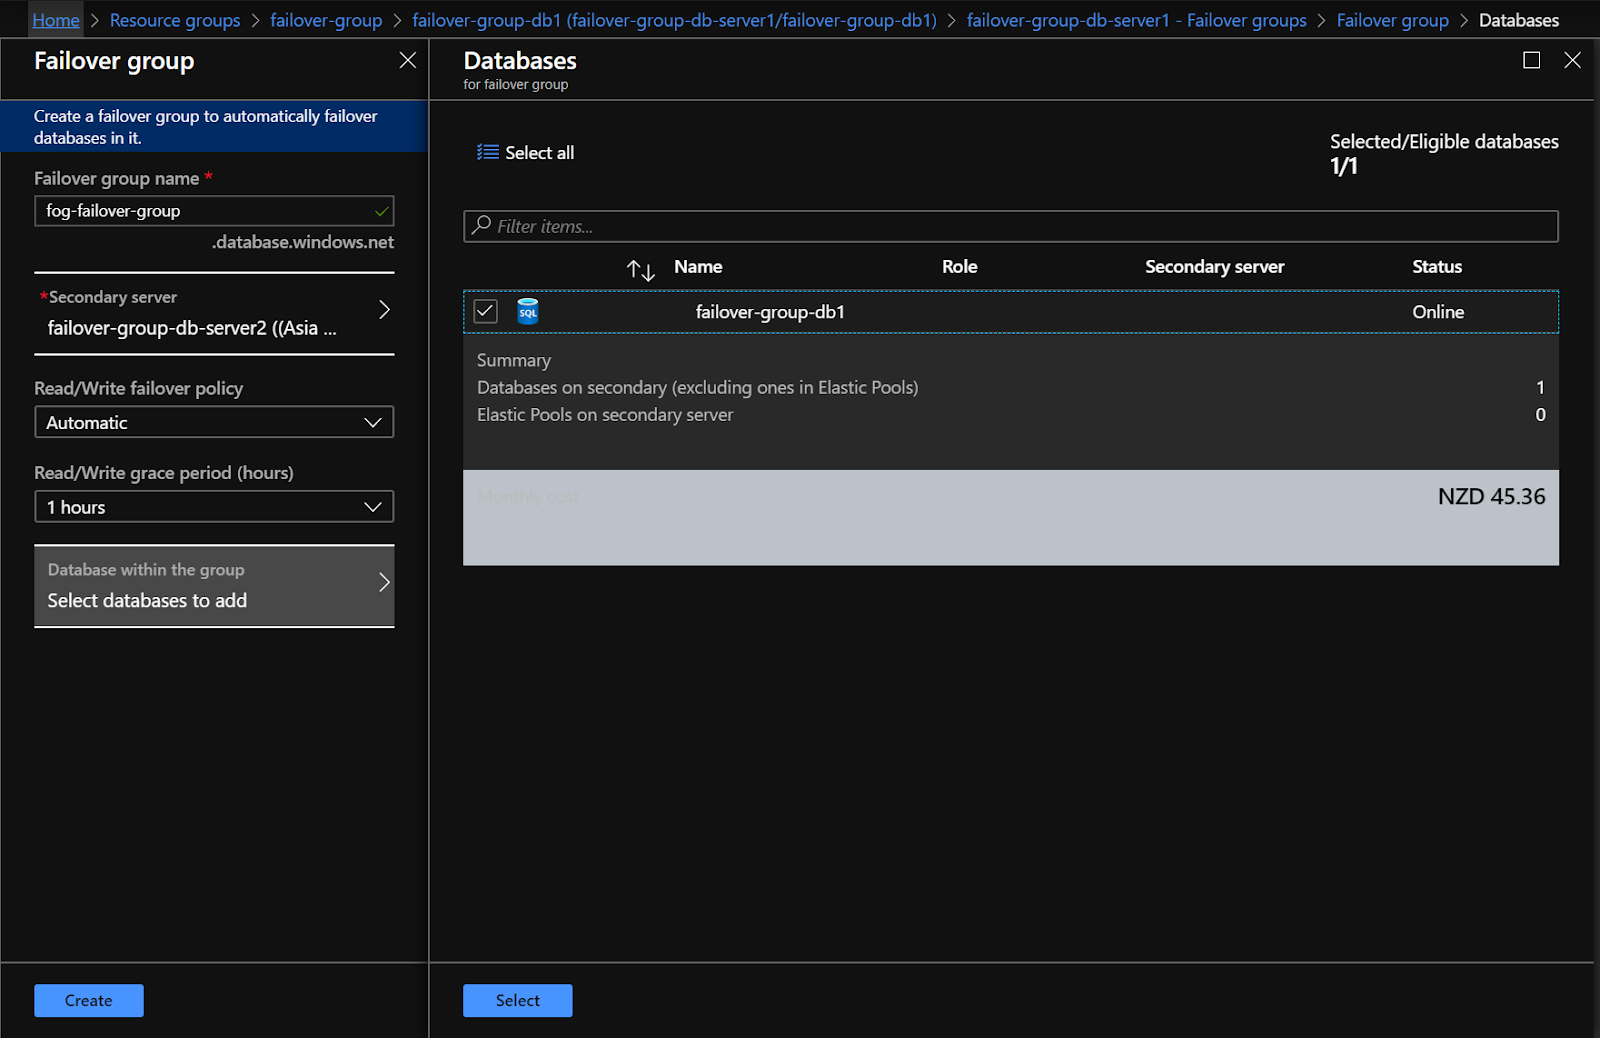
Task: Click the search magnifier in the filter field
Action: pyautogui.click(x=479, y=226)
